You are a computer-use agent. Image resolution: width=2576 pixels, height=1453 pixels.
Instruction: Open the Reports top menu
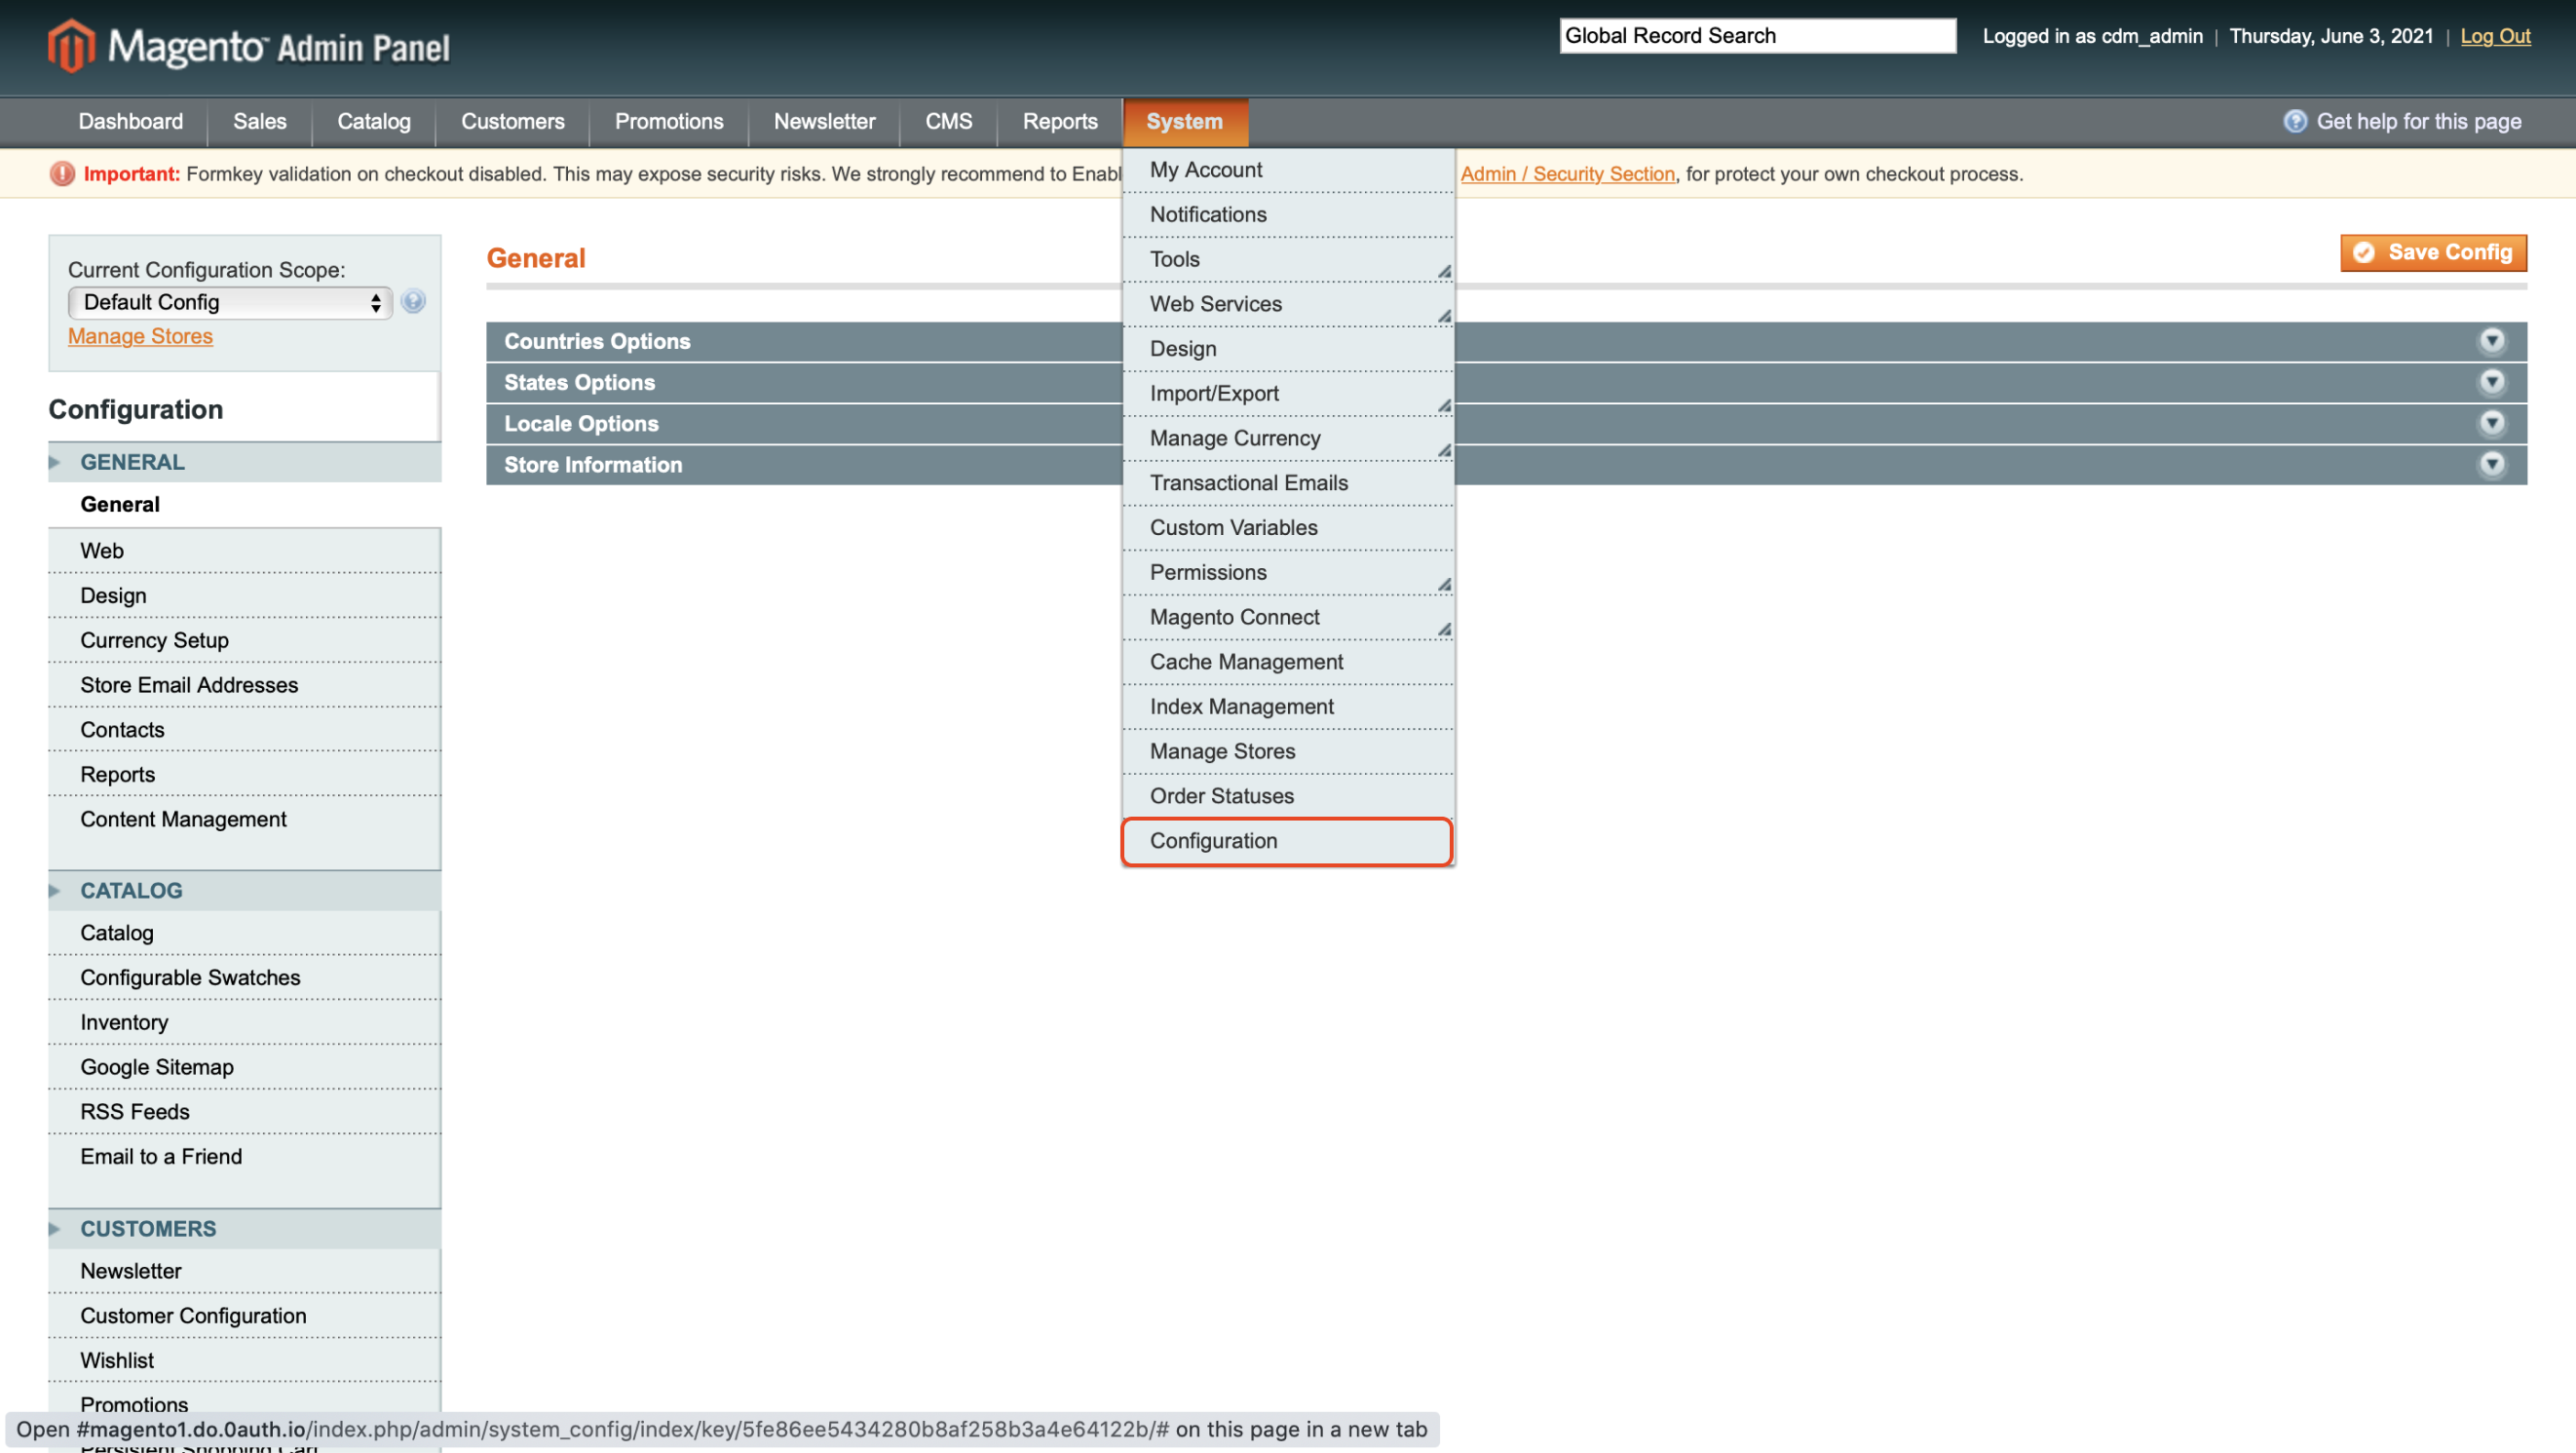pos(1060,121)
